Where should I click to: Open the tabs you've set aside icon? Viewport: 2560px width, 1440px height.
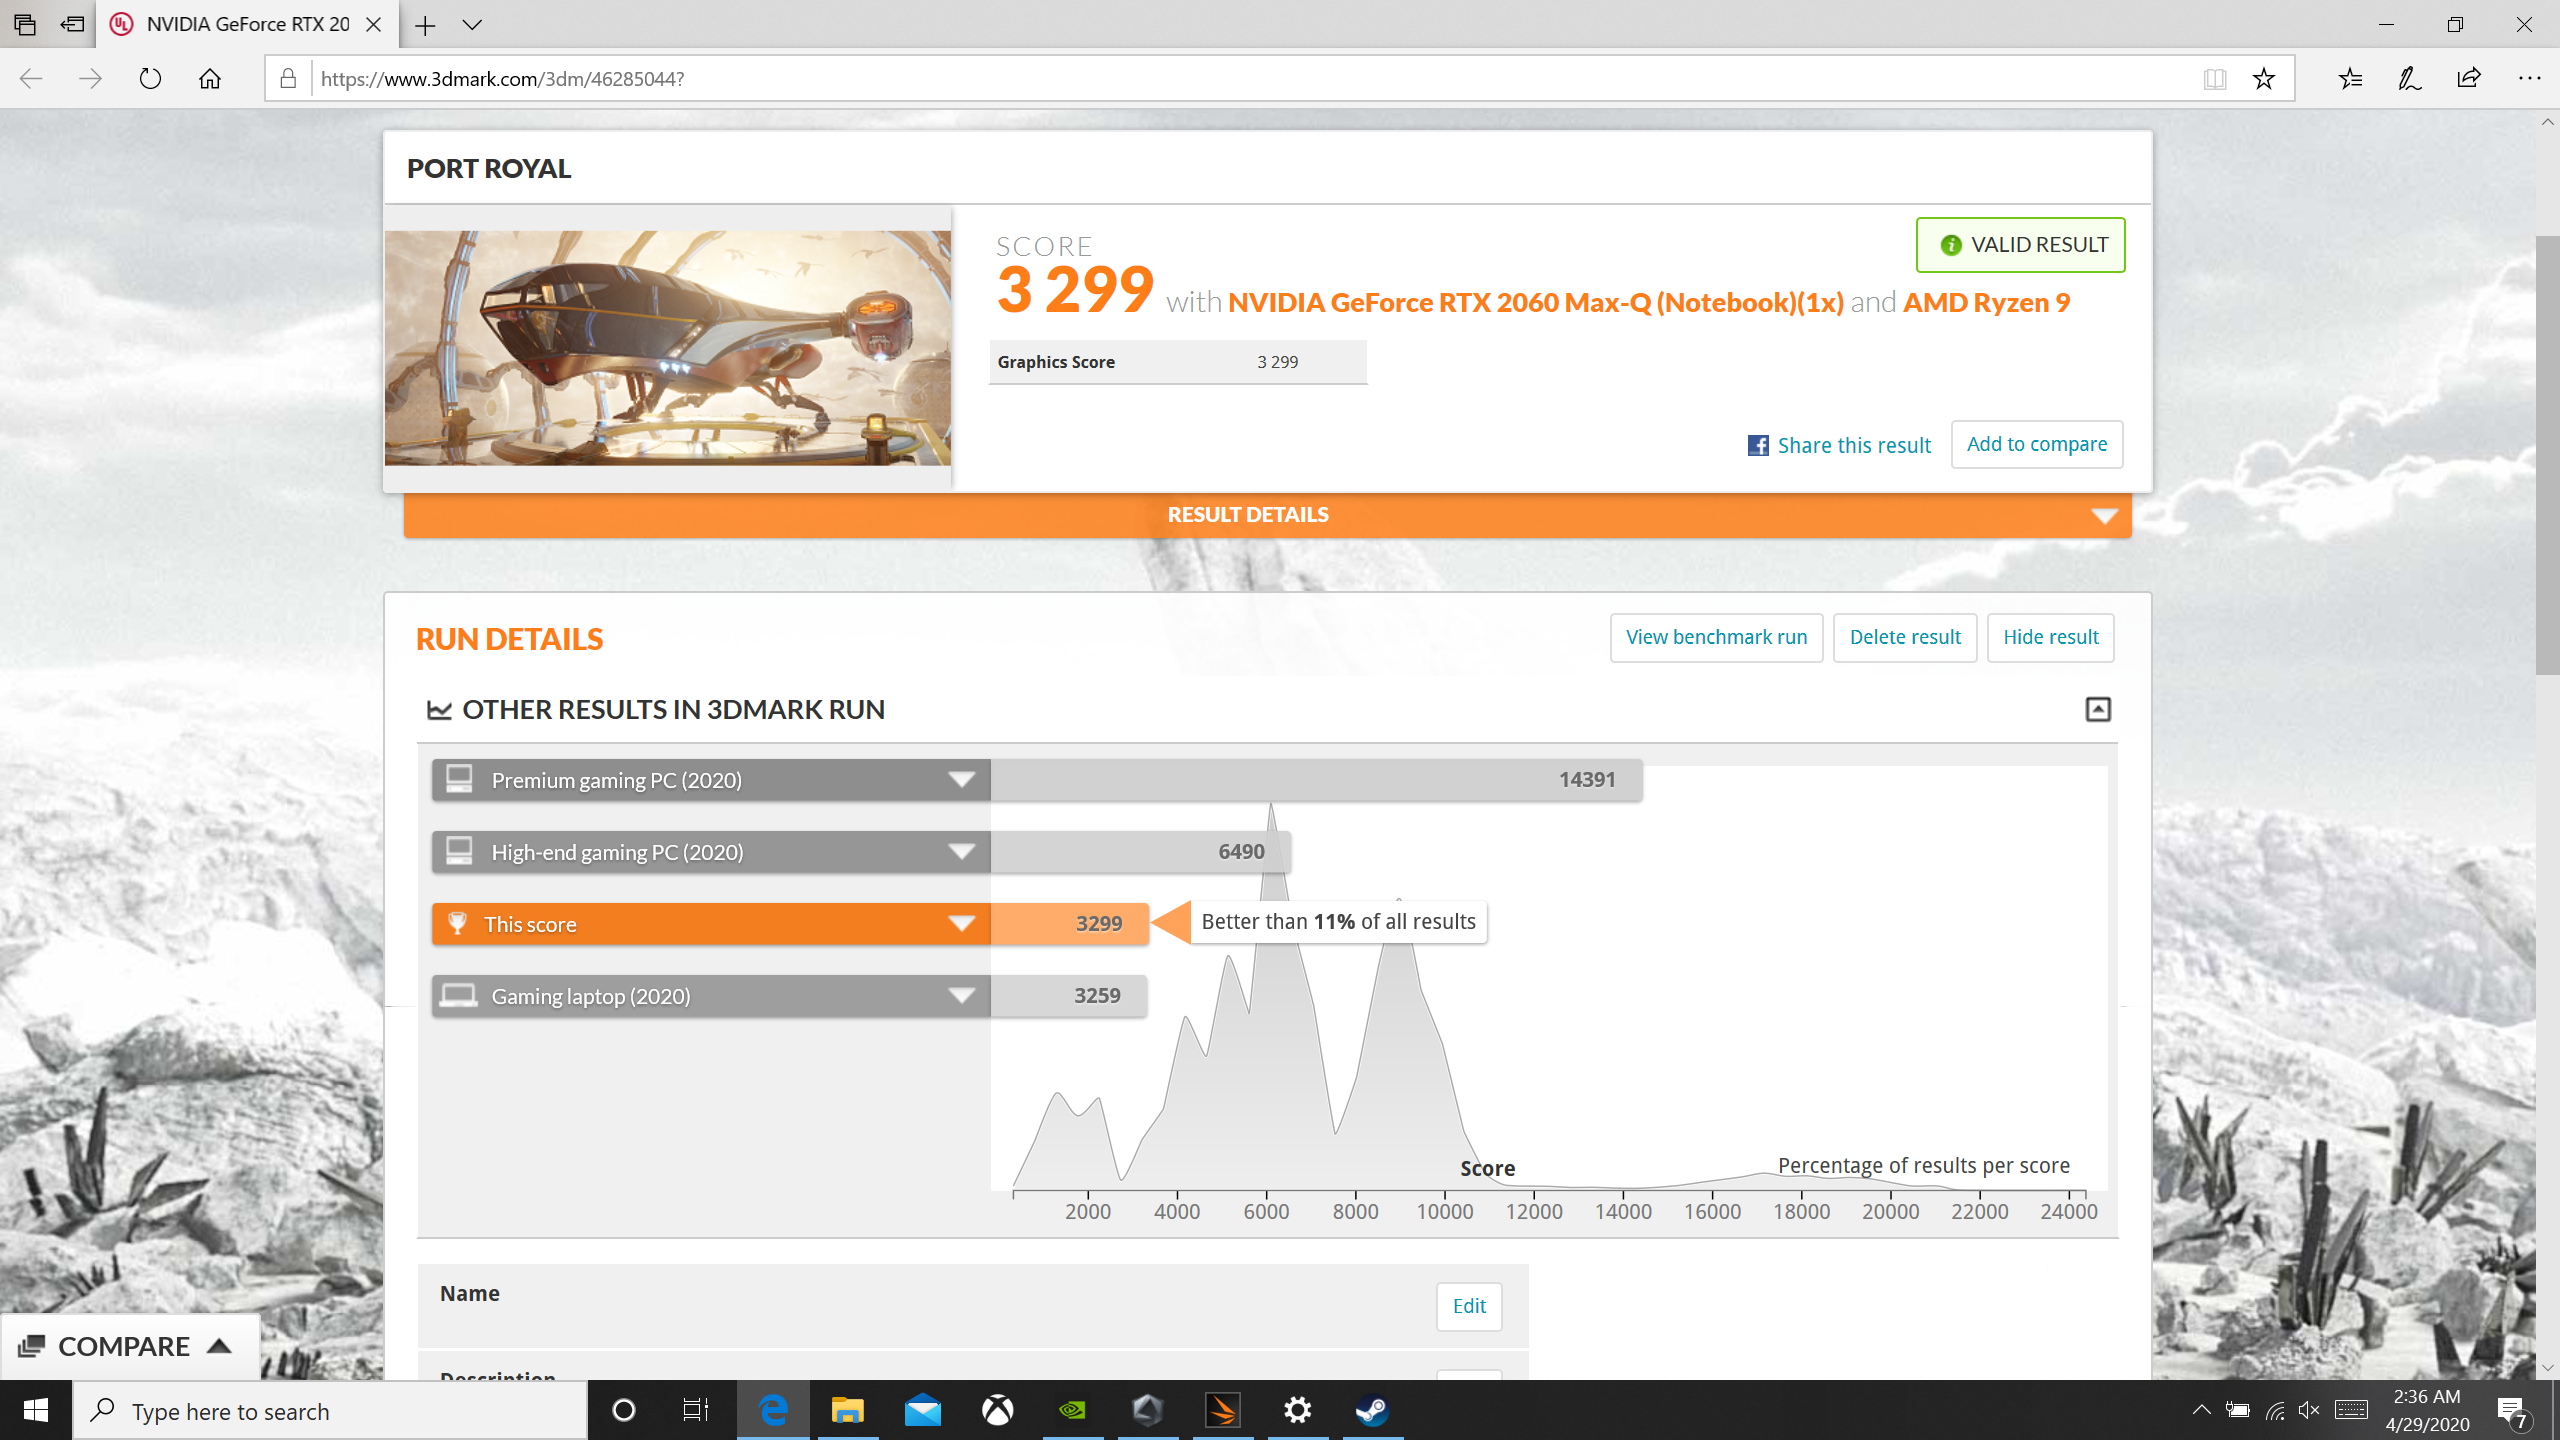[25, 24]
